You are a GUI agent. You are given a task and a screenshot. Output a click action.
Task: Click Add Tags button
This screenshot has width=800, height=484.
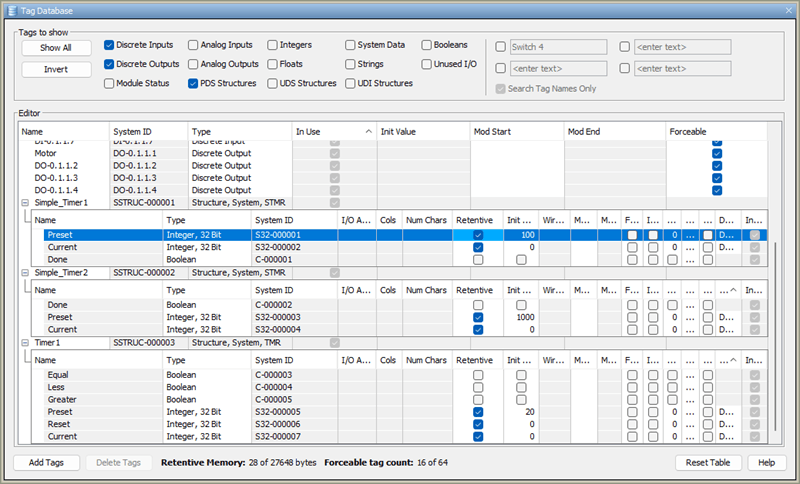(46, 463)
